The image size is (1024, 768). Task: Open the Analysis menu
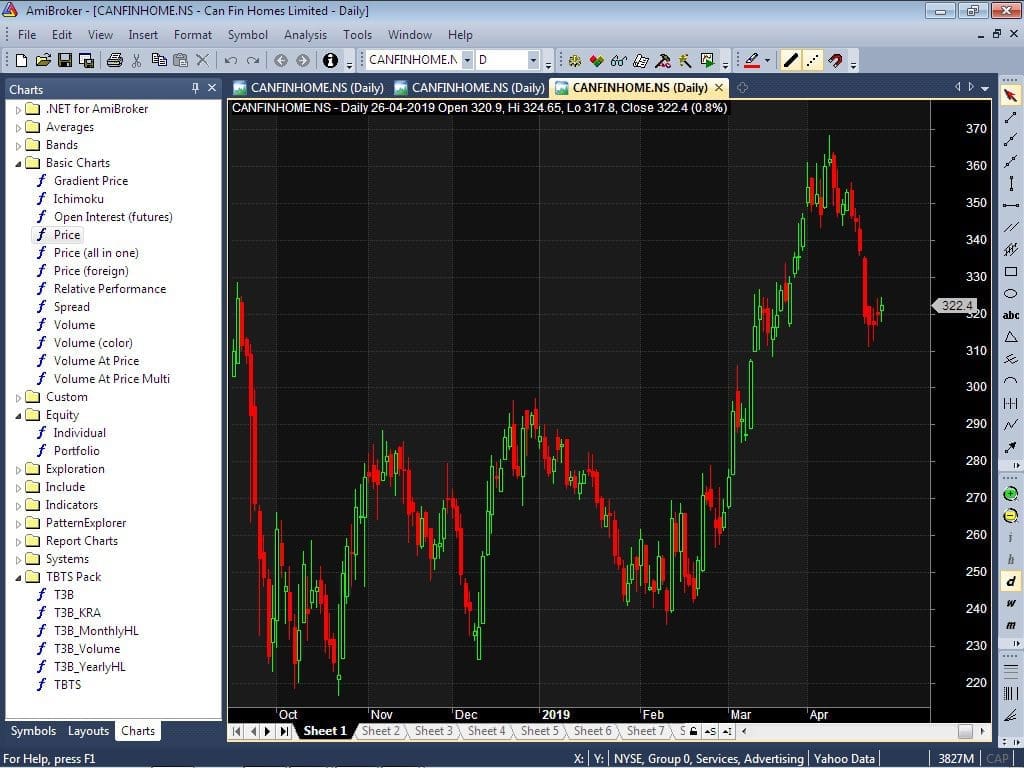tap(305, 35)
